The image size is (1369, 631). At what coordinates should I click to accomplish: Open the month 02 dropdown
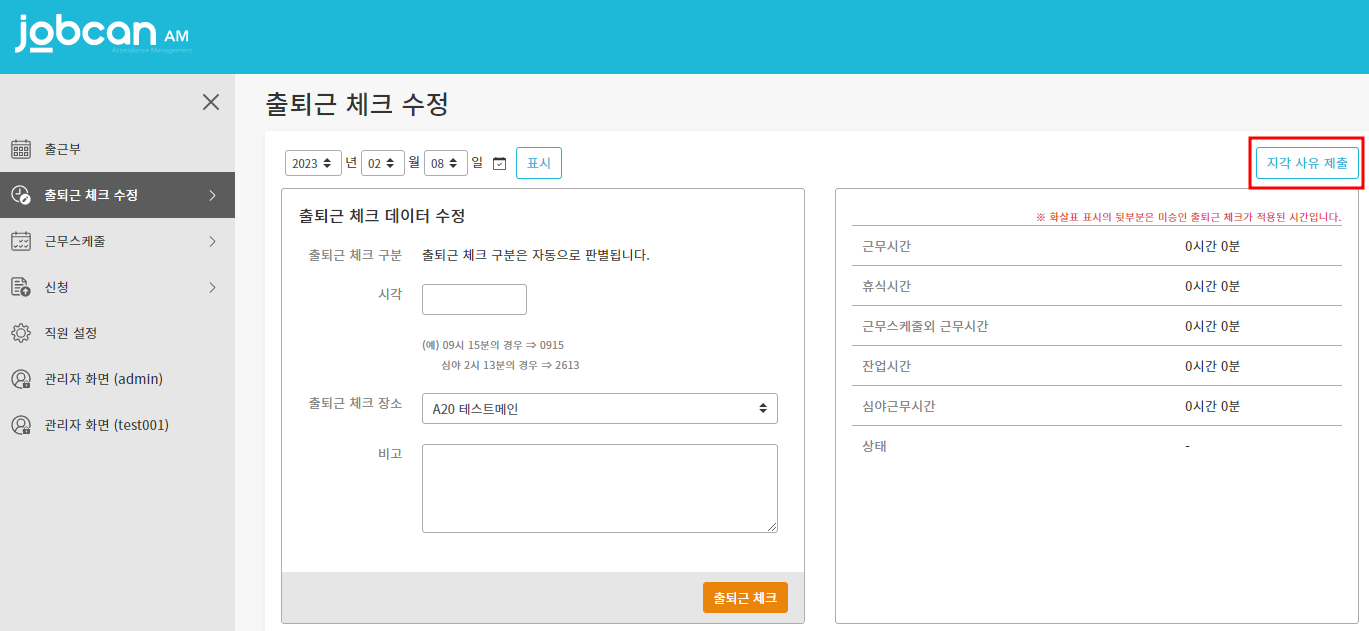coord(382,163)
